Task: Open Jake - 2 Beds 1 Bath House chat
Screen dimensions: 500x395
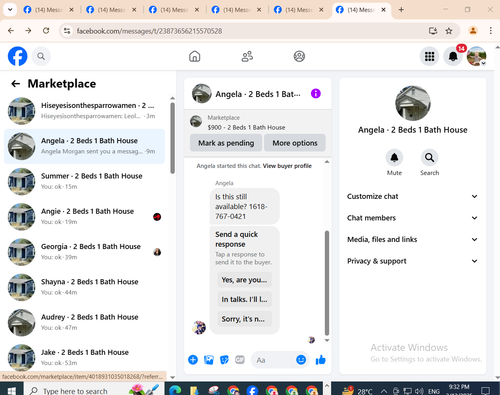Action: click(x=84, y=357)
